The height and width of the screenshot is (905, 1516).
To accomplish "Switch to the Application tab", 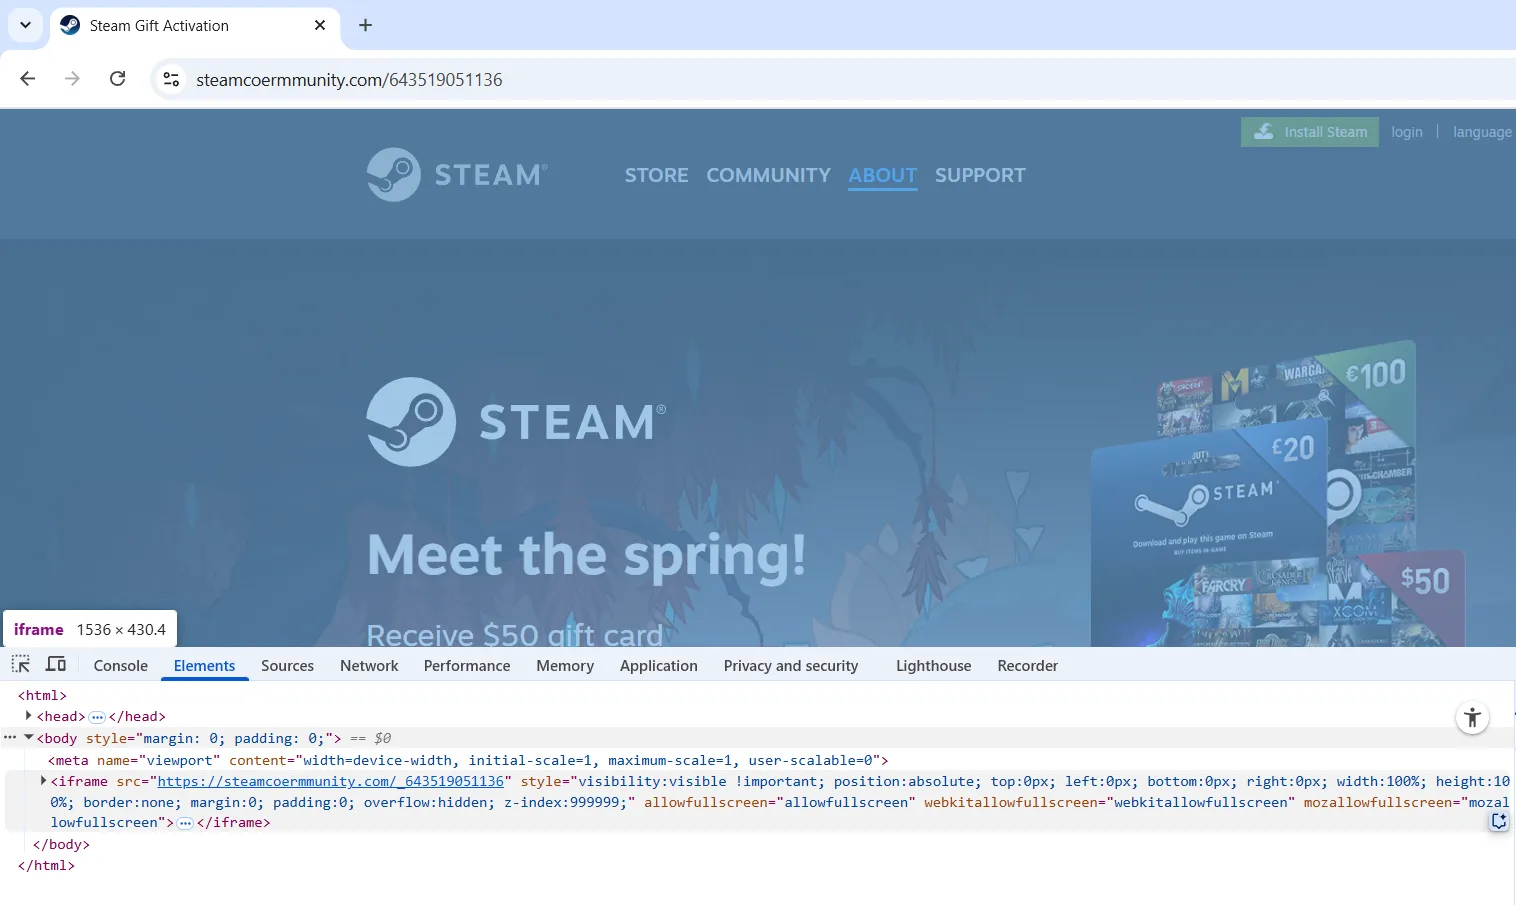I will 659,666.
